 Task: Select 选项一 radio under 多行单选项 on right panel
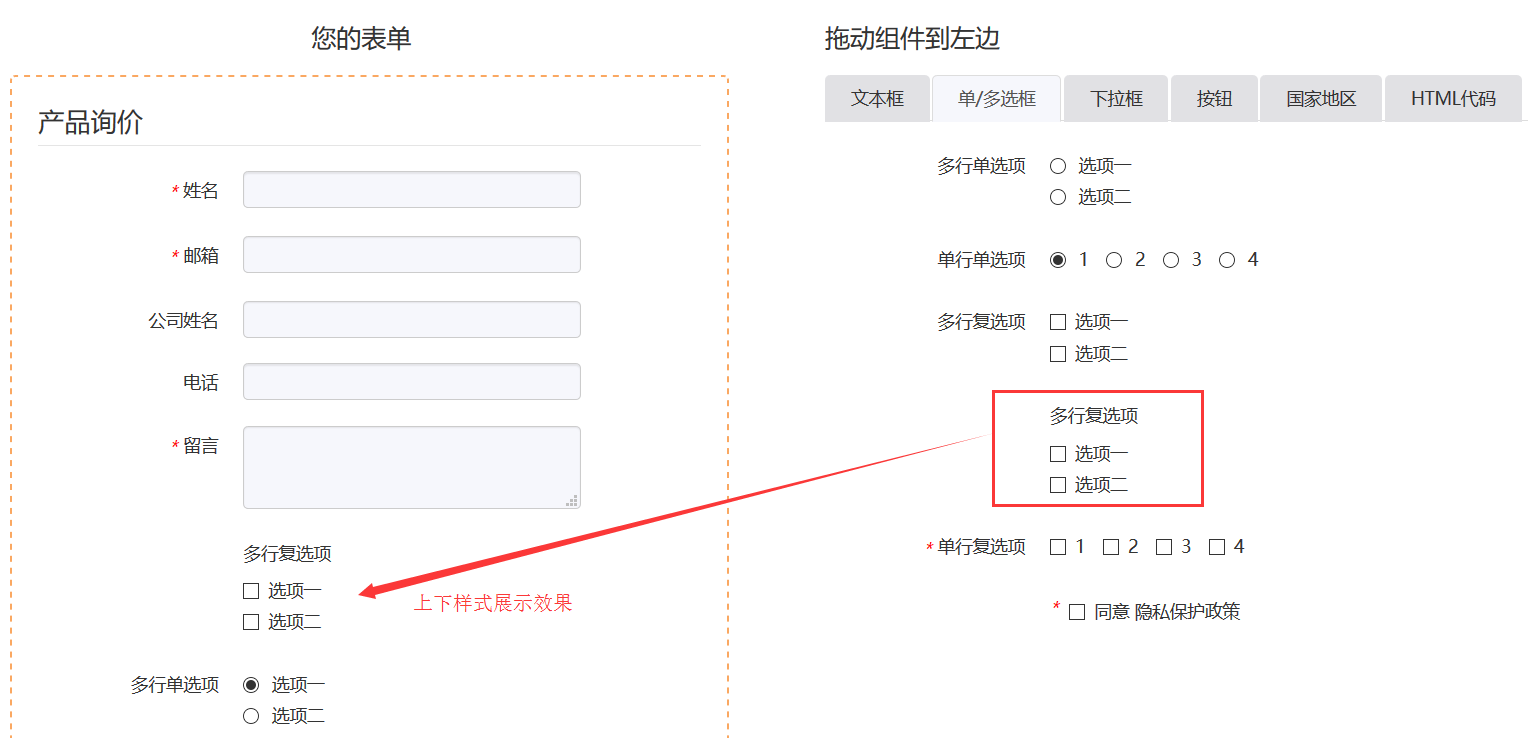click(1058, 165)
